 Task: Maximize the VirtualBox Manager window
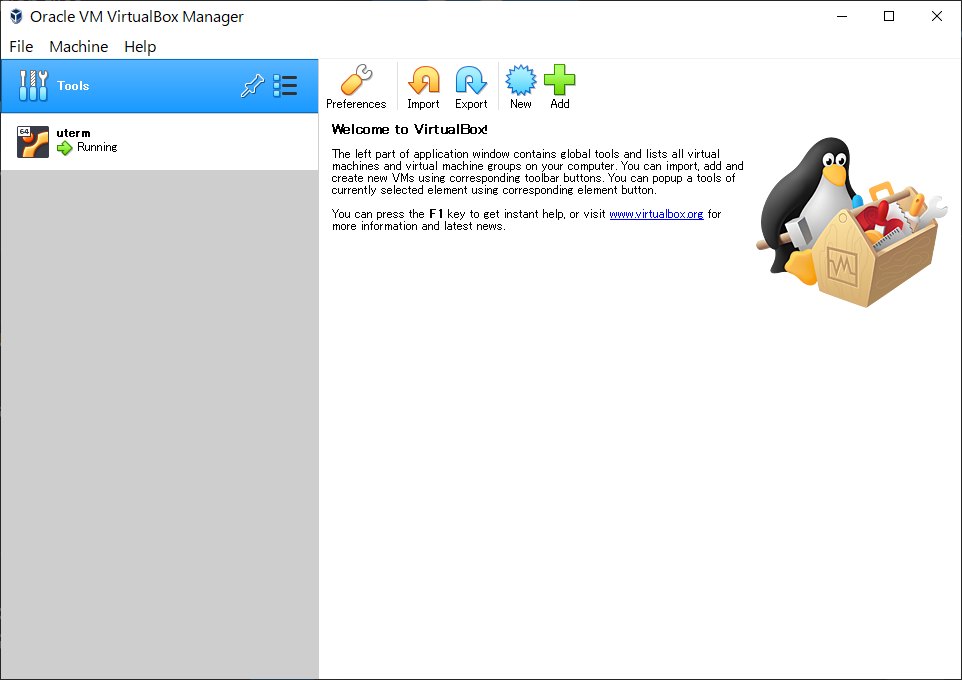tap(888, 17)
